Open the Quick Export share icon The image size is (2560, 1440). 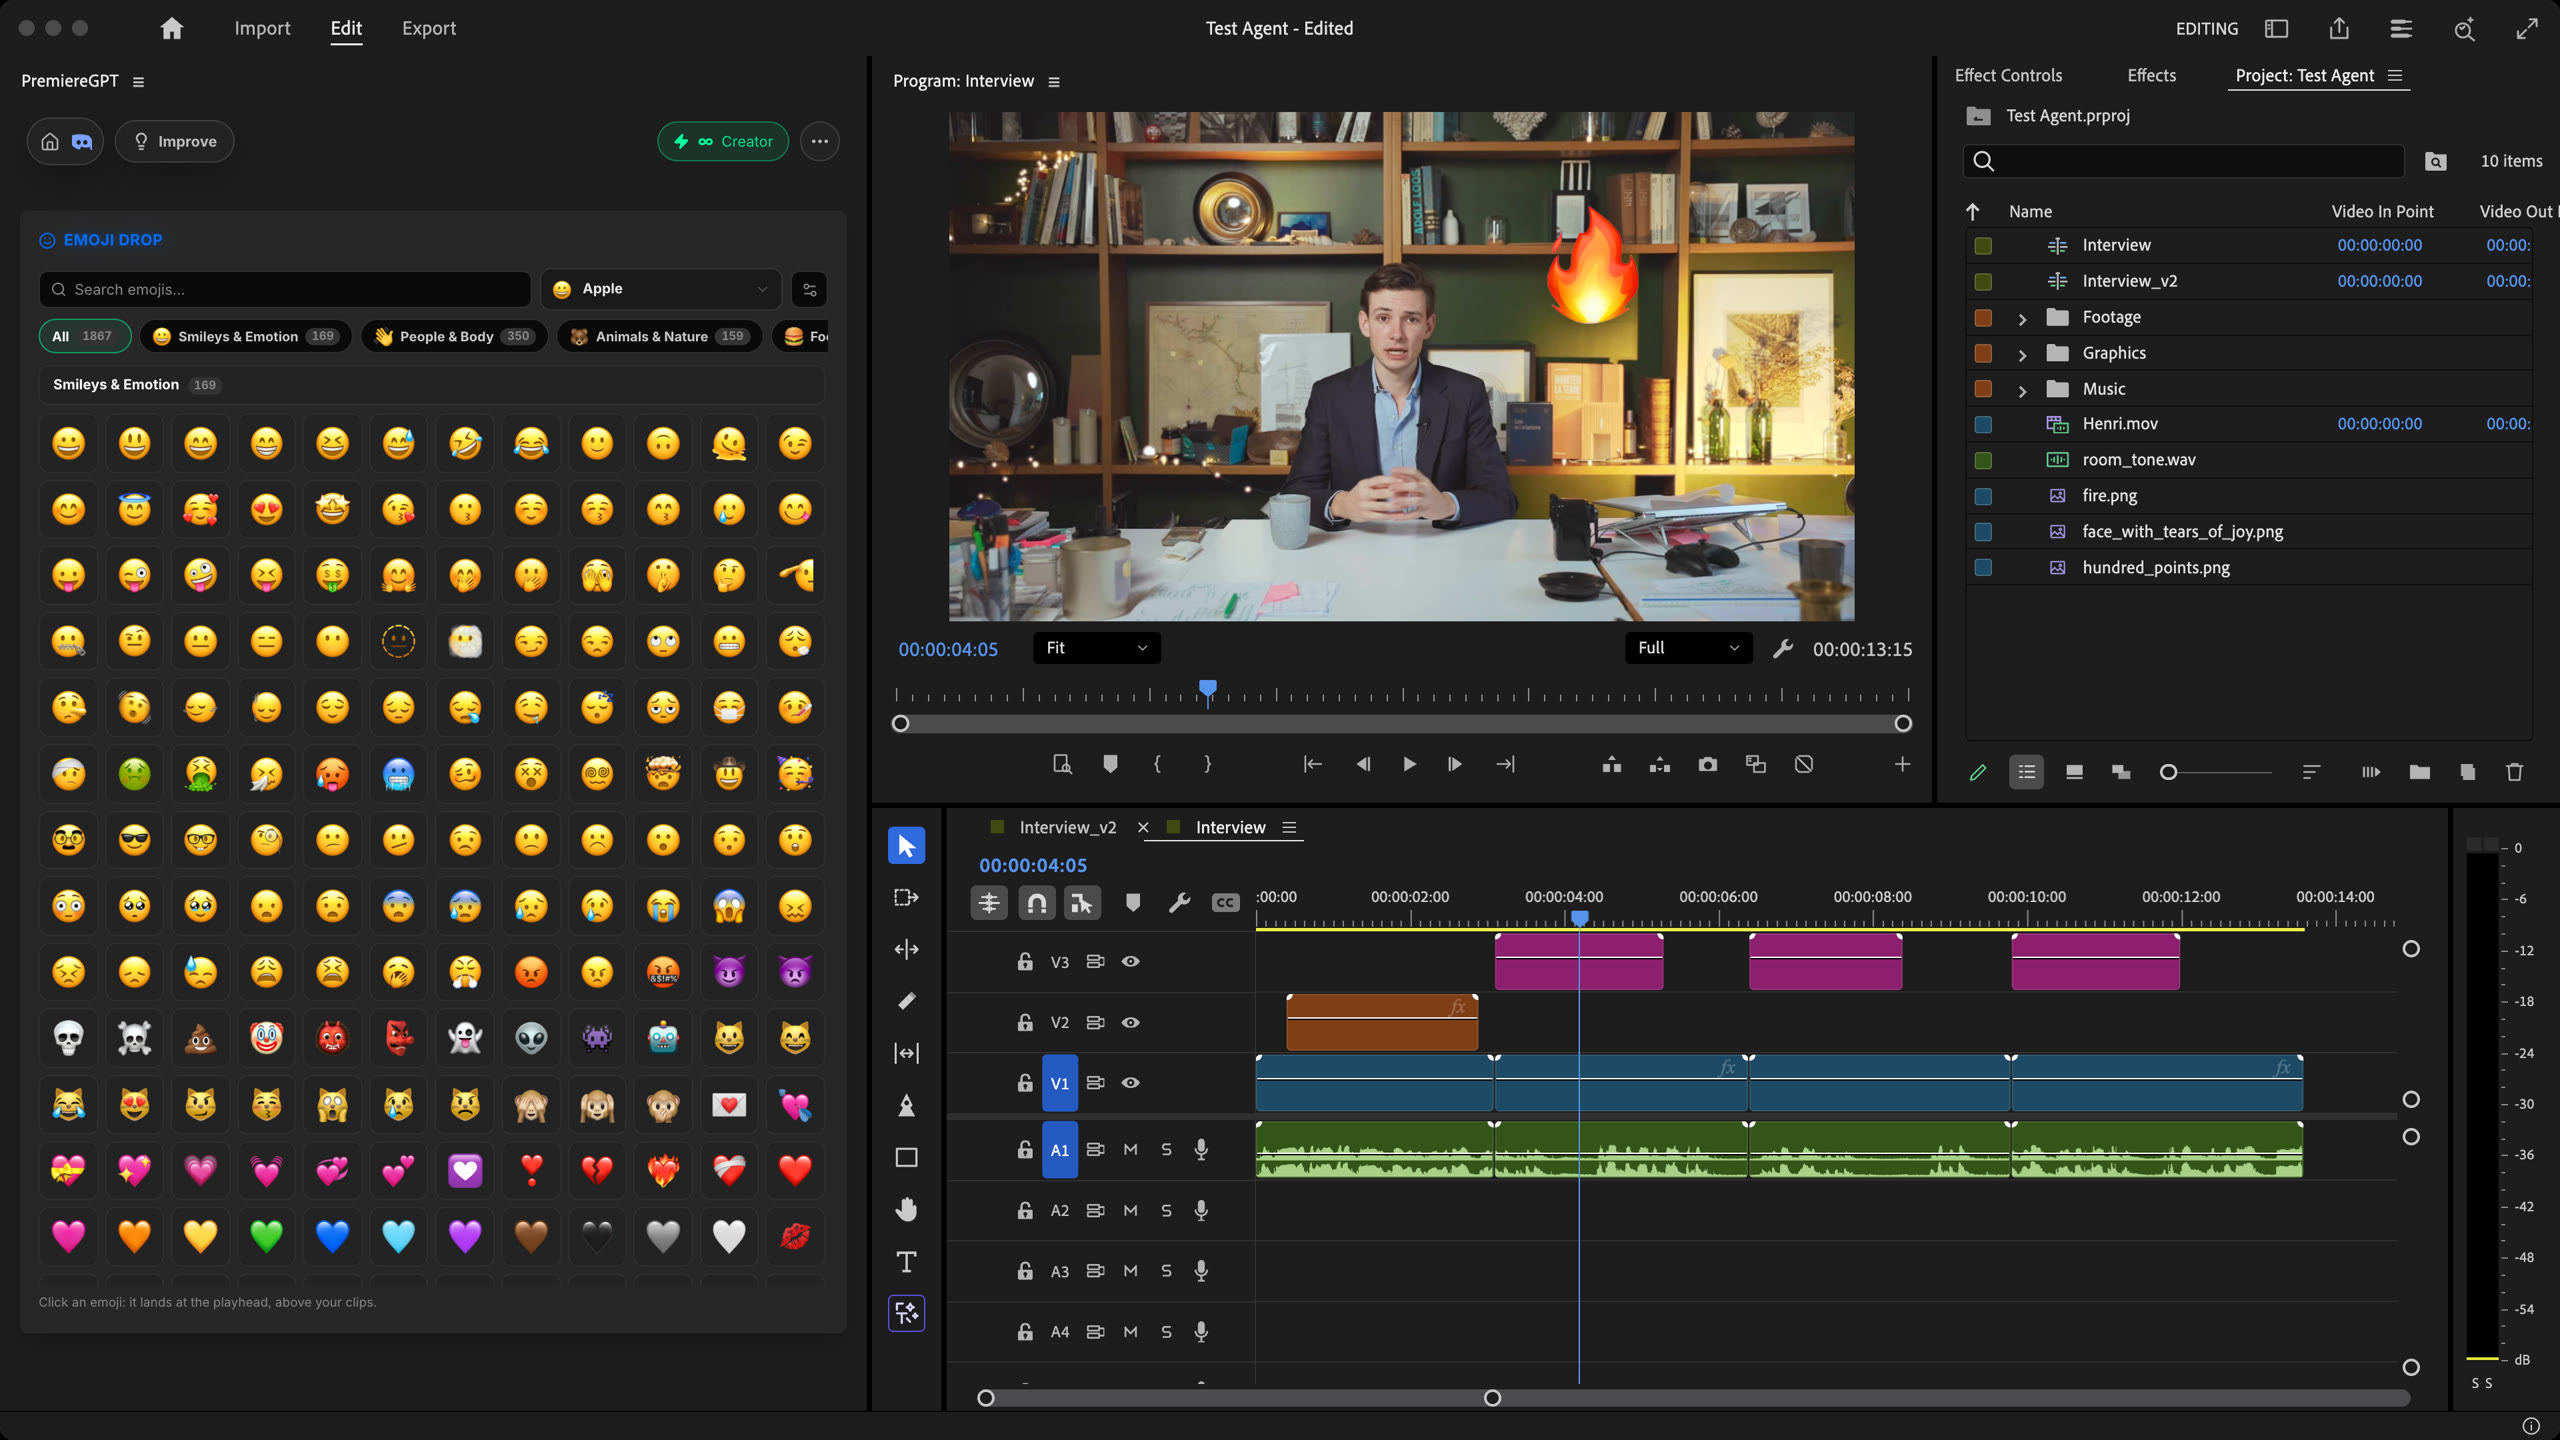(2339, 29)
